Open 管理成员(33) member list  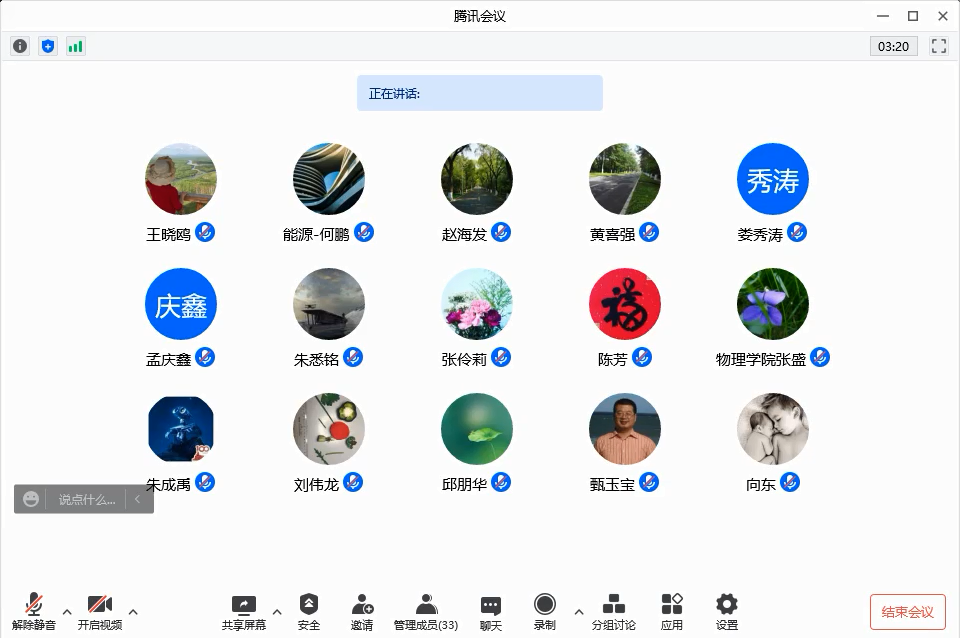tap(426, 611)
